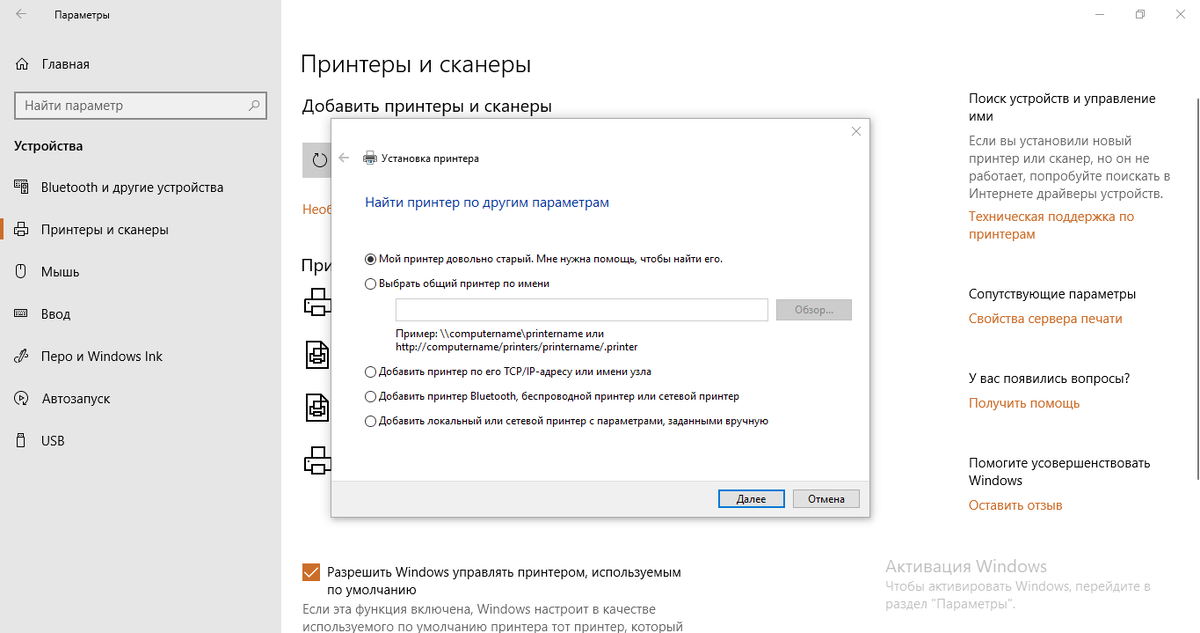The image size is (1200, 633).
Task: Click the 'У вас появились вопросы?' heading
Action: point(1049,379)
